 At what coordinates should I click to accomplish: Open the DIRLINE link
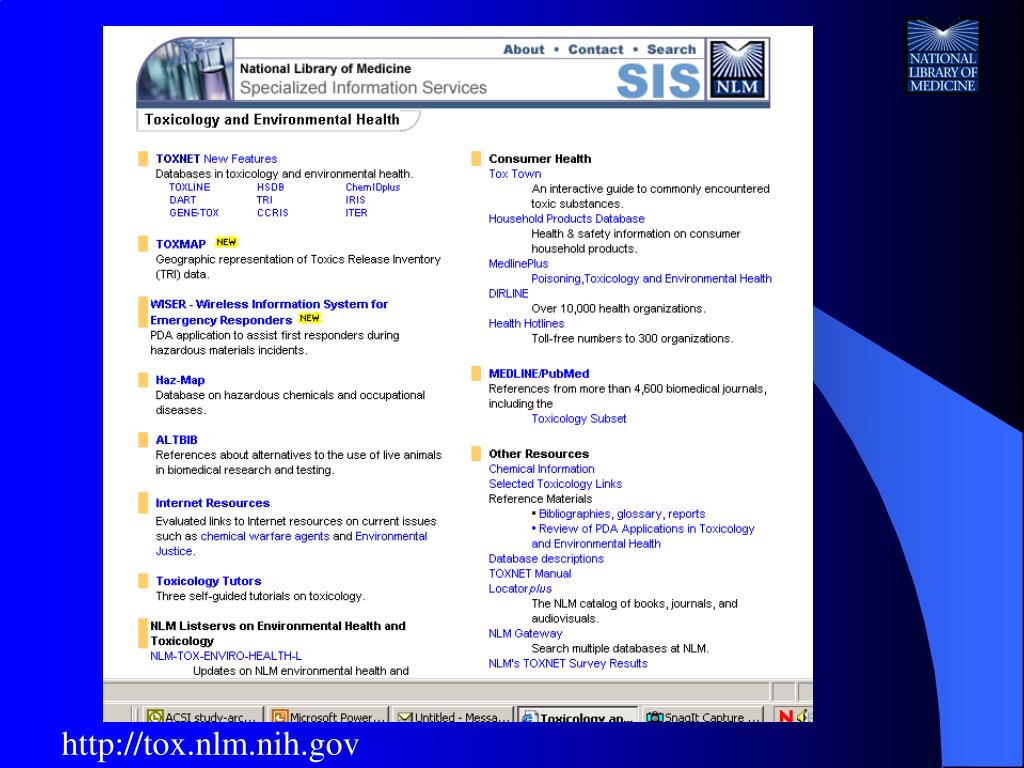click(508, 294)
